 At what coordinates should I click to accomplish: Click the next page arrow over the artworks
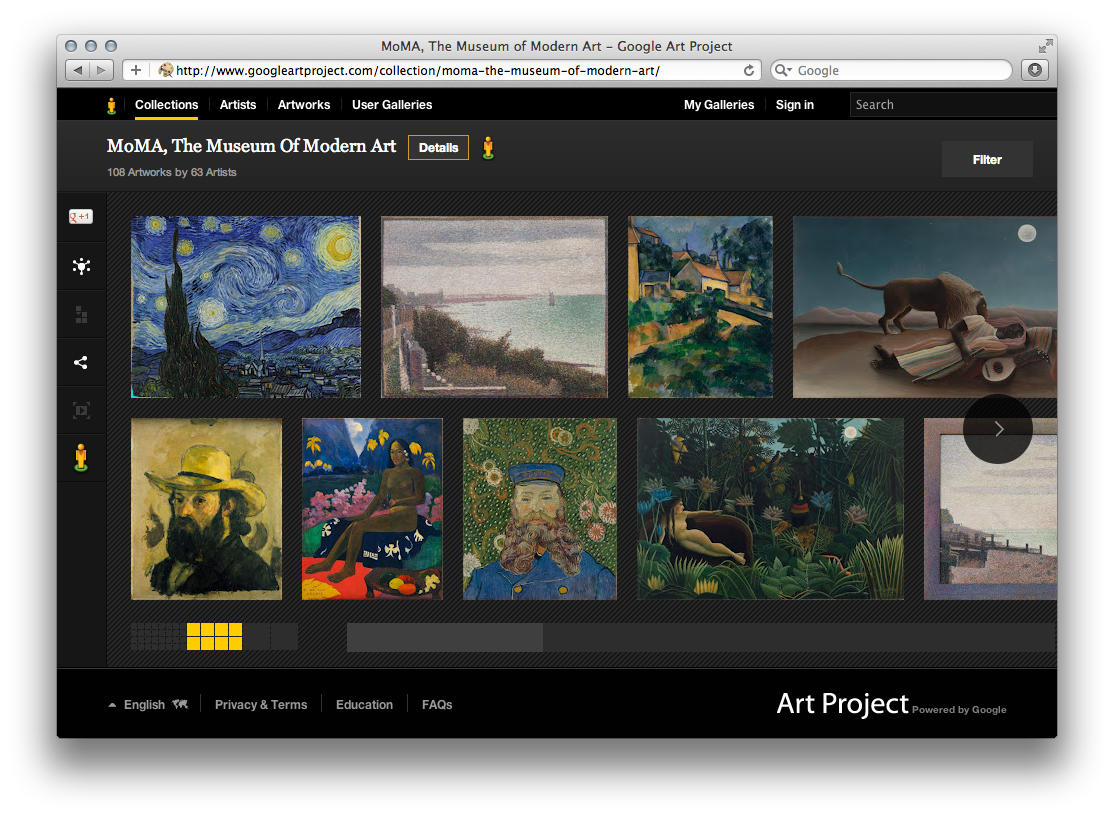[997, 429]
